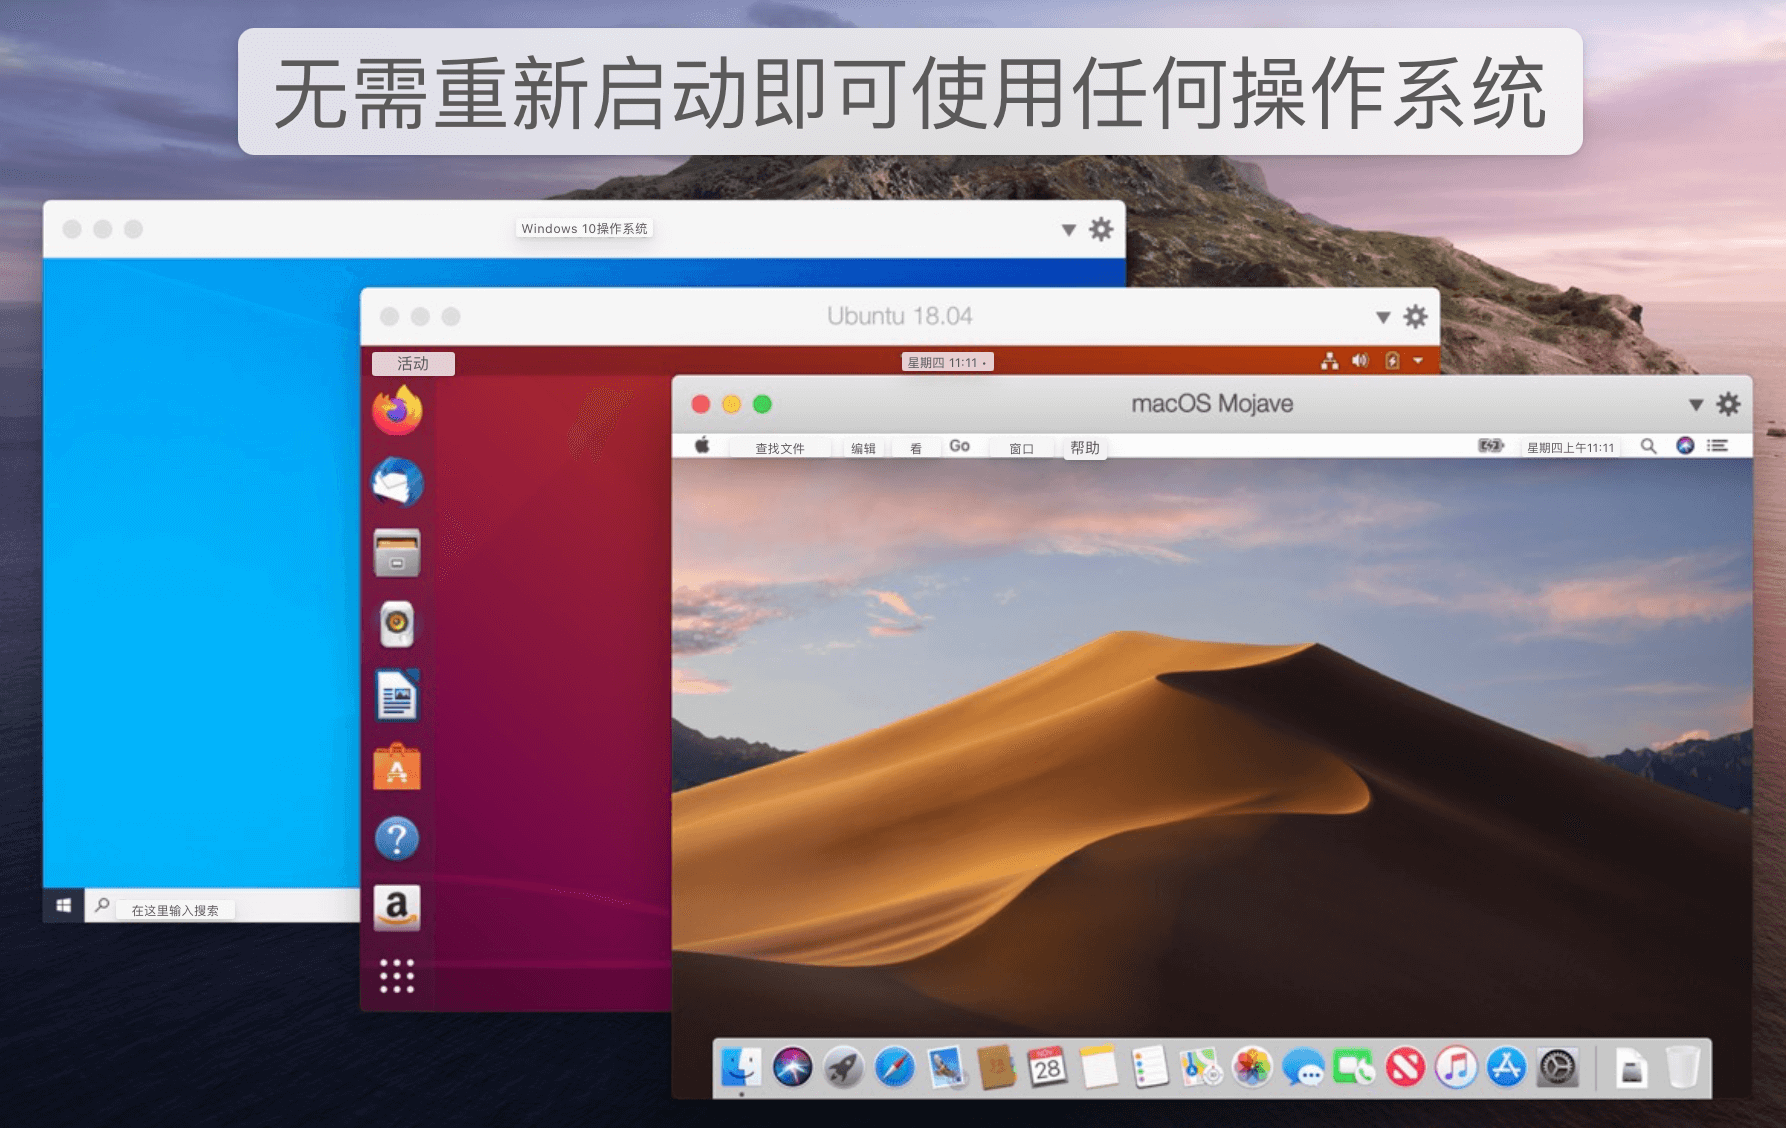Check battery status in Mojave menu bar

coord(1491,446)
